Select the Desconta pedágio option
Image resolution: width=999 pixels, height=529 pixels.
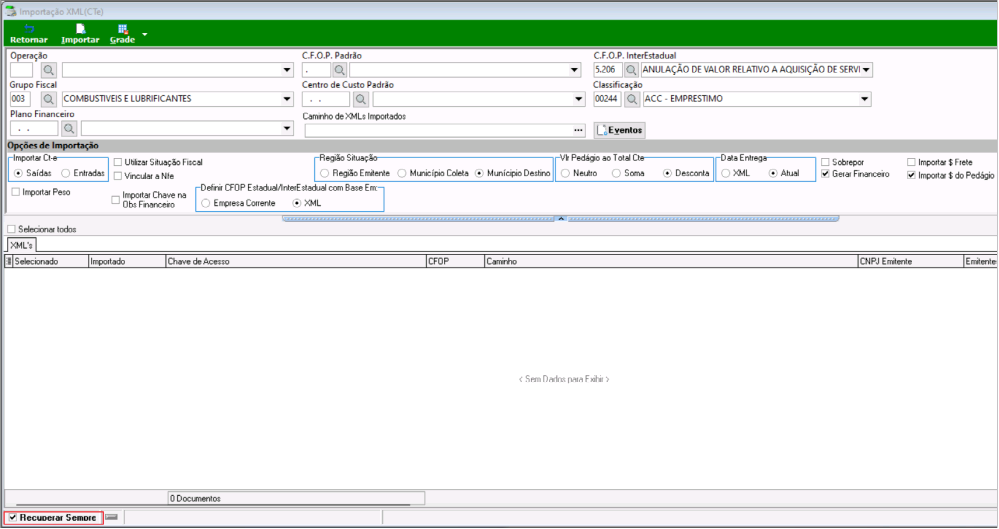pos(667,173)
